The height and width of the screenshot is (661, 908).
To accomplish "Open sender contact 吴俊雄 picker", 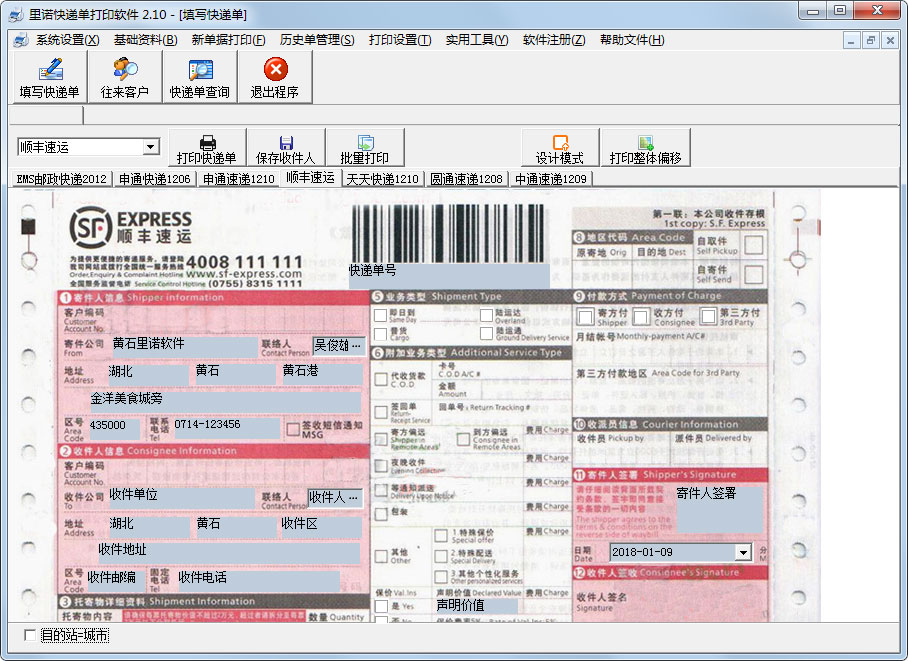I will (356, 346).
